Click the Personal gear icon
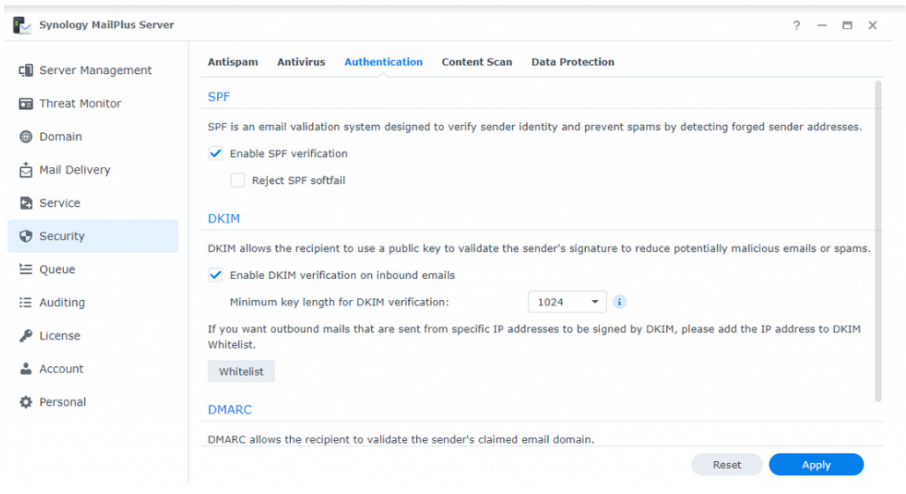 tap(25, 402)
